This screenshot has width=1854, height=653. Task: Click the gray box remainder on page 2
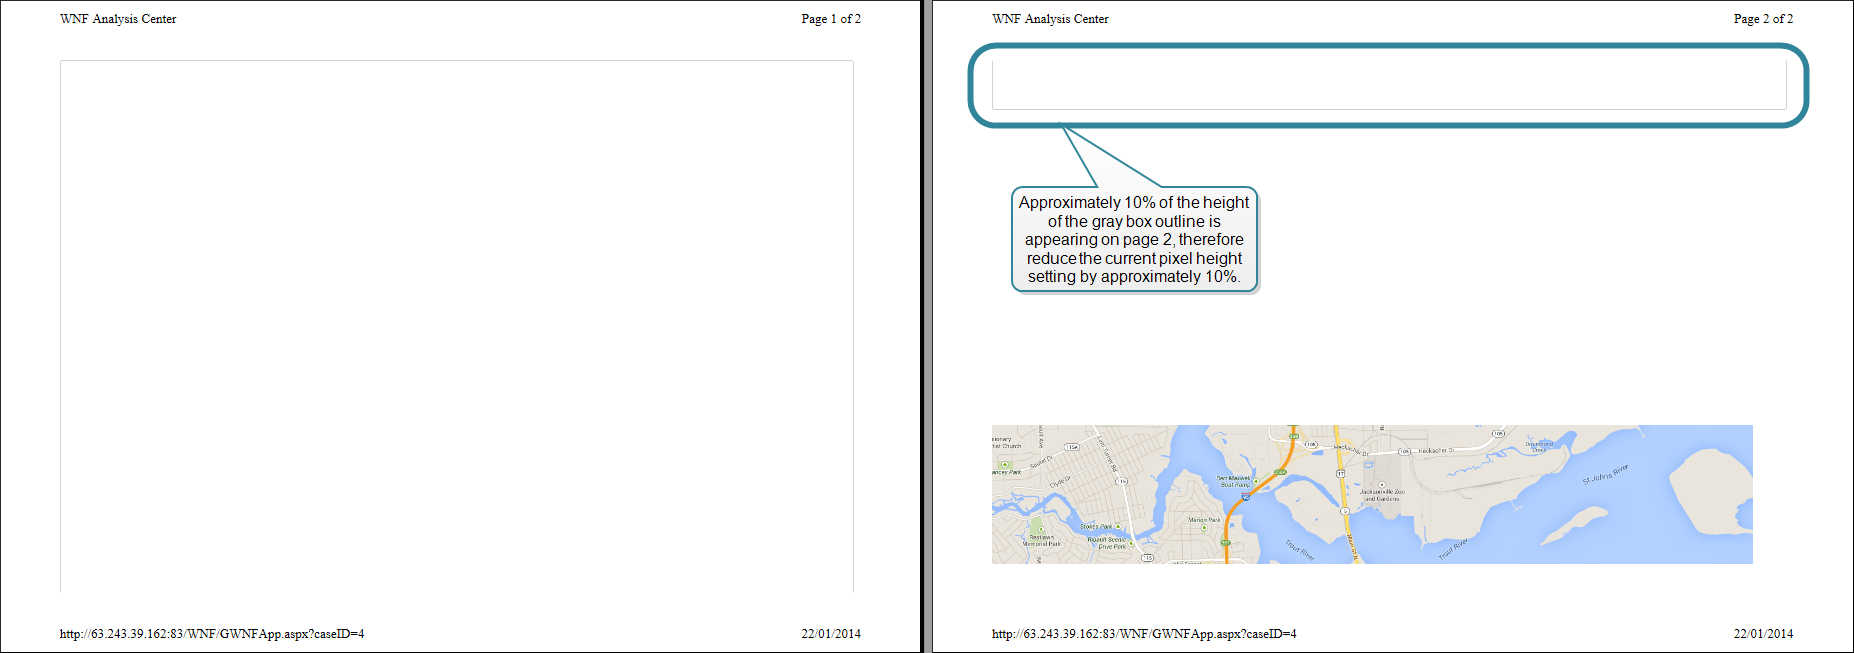click(1388, 85)
